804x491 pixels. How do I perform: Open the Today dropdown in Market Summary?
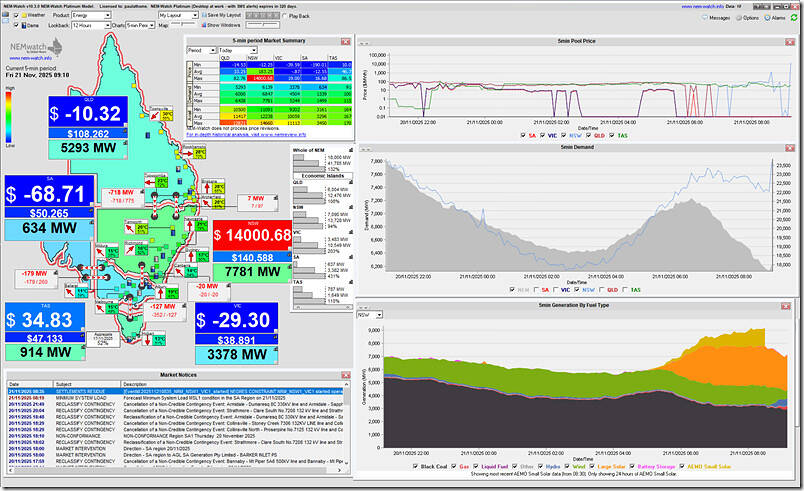pos(237,50)
